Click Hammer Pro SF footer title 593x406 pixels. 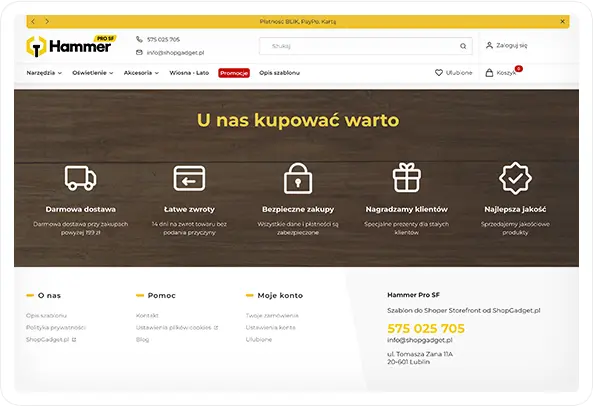click(x=413, y=295)
